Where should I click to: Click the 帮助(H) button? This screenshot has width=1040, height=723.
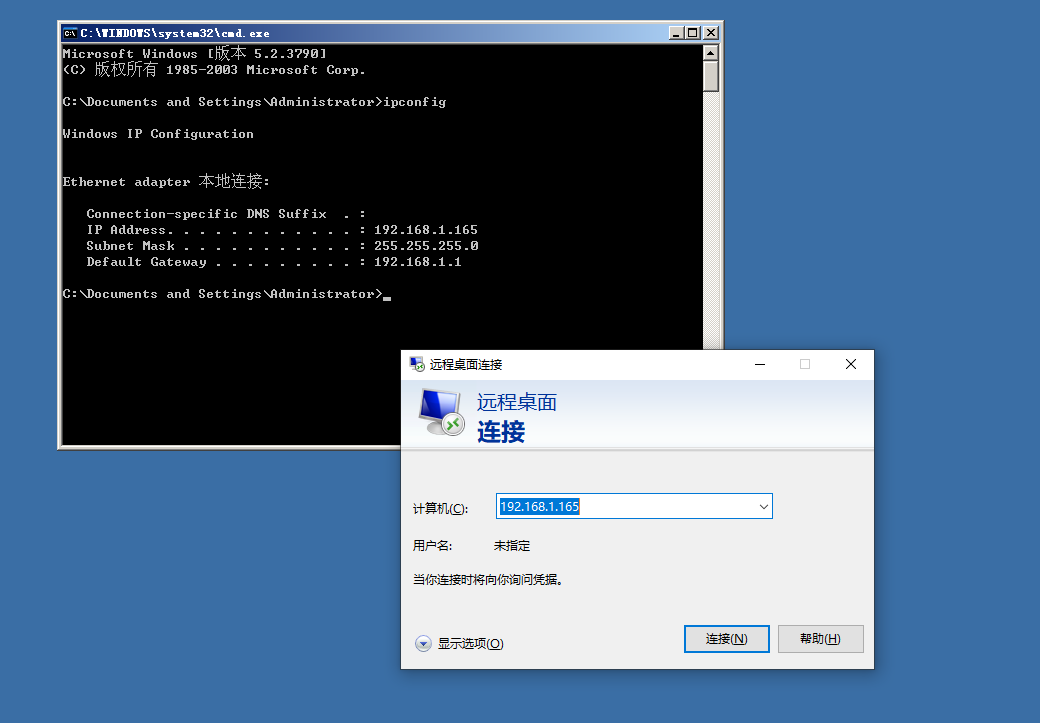point(820,639)
